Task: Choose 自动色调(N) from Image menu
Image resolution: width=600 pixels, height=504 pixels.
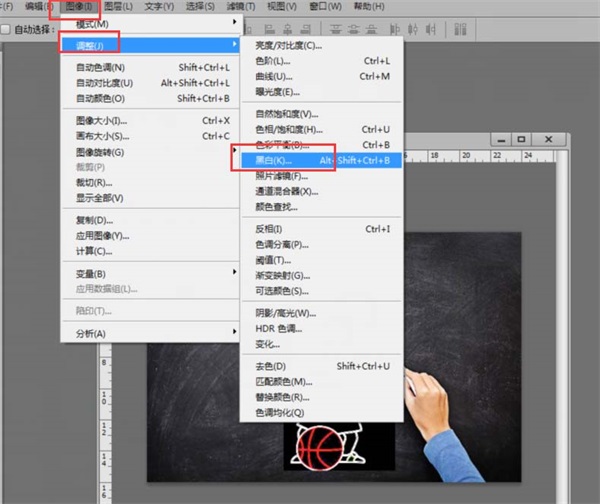Action: coord(151,67)
